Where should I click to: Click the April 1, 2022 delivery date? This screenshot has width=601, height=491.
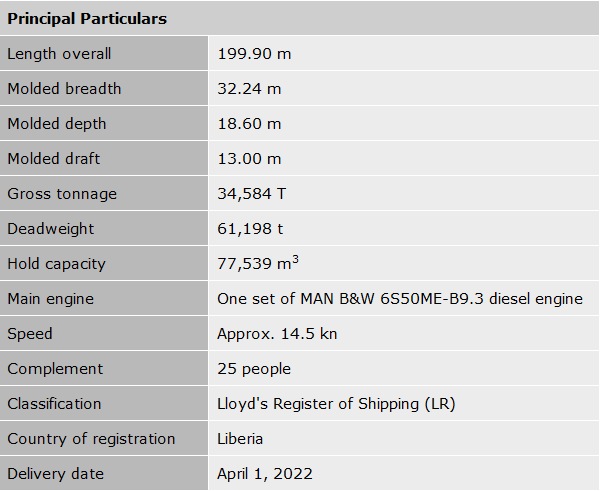click(264, 474)
